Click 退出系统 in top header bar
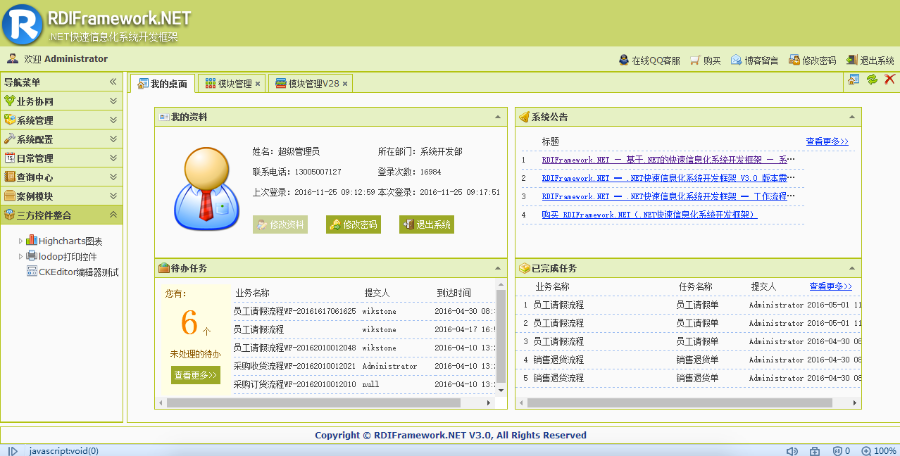This screenshot has width=900, height=456. coord(870,60)
